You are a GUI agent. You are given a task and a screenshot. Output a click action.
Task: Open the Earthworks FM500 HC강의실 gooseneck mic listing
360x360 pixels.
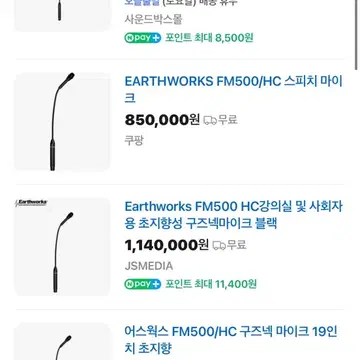(234, 215)
